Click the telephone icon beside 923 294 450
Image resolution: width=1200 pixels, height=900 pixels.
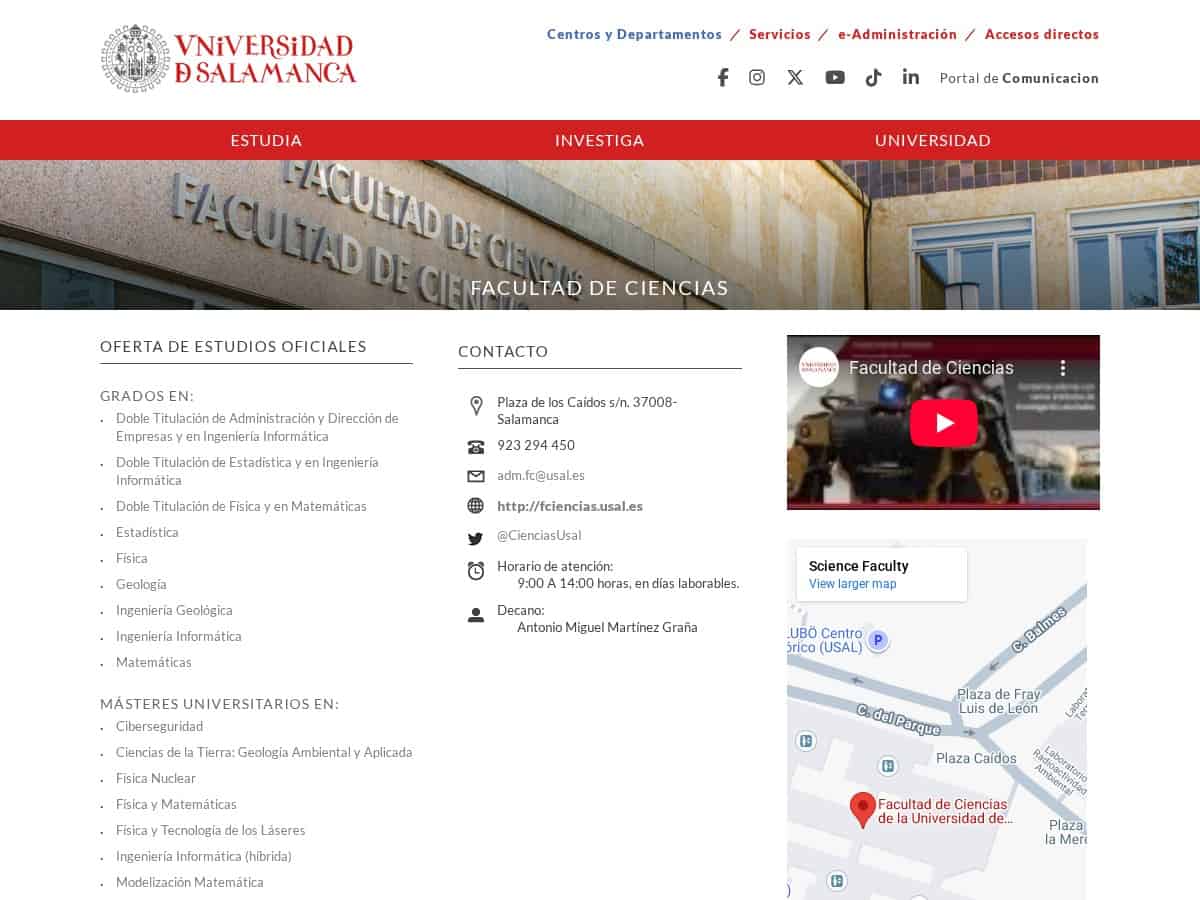point(476,447)
